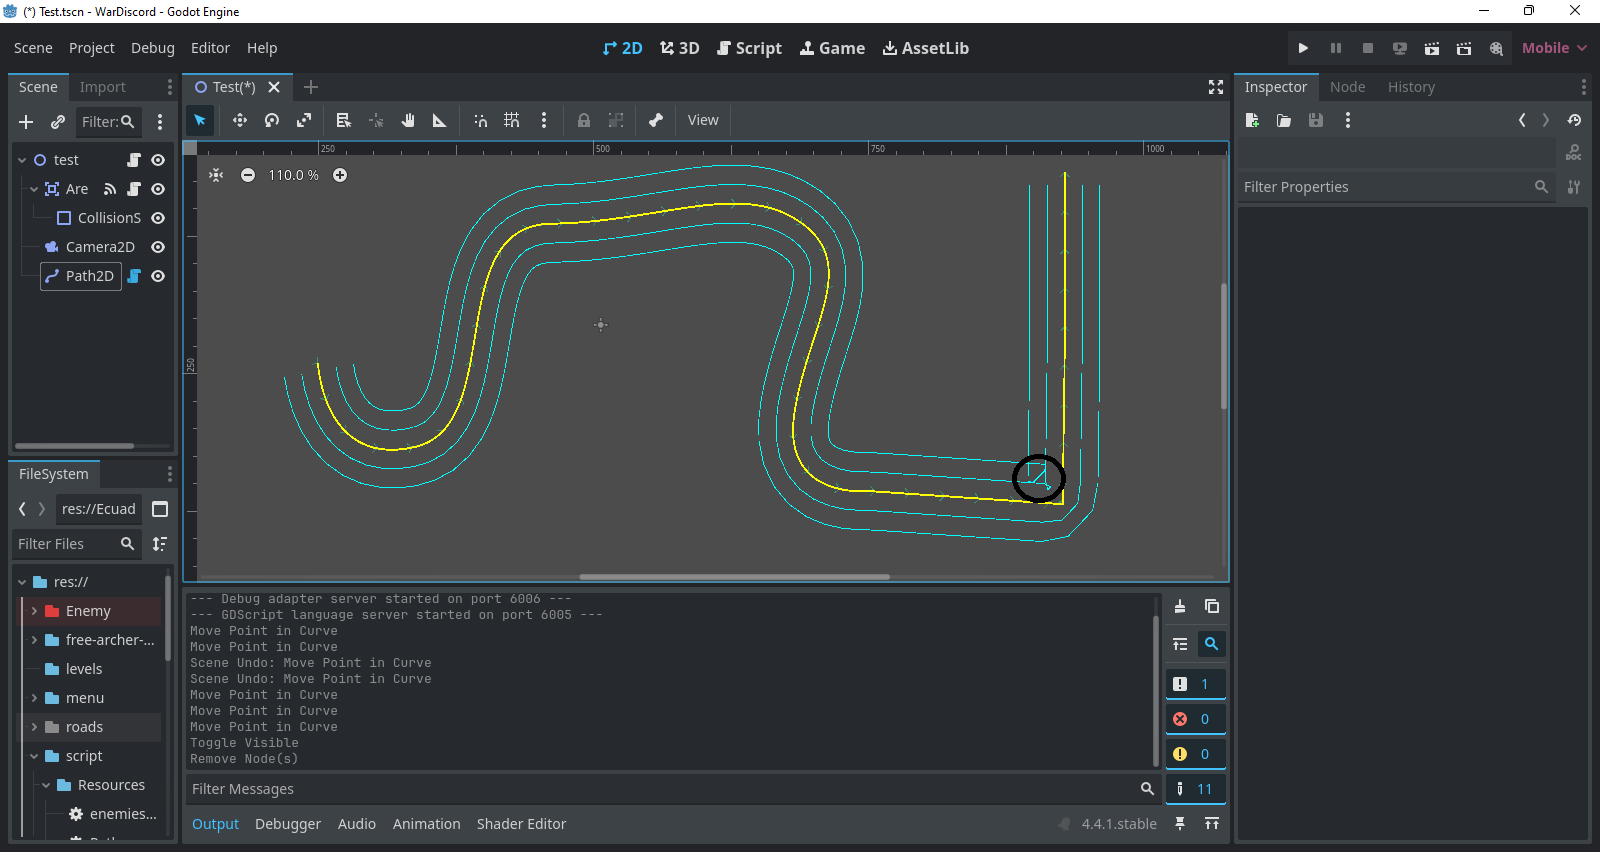The width and height of the screenshot is (1600, 852).
Task: Hide the Path2D node
Action: point(158,276)
